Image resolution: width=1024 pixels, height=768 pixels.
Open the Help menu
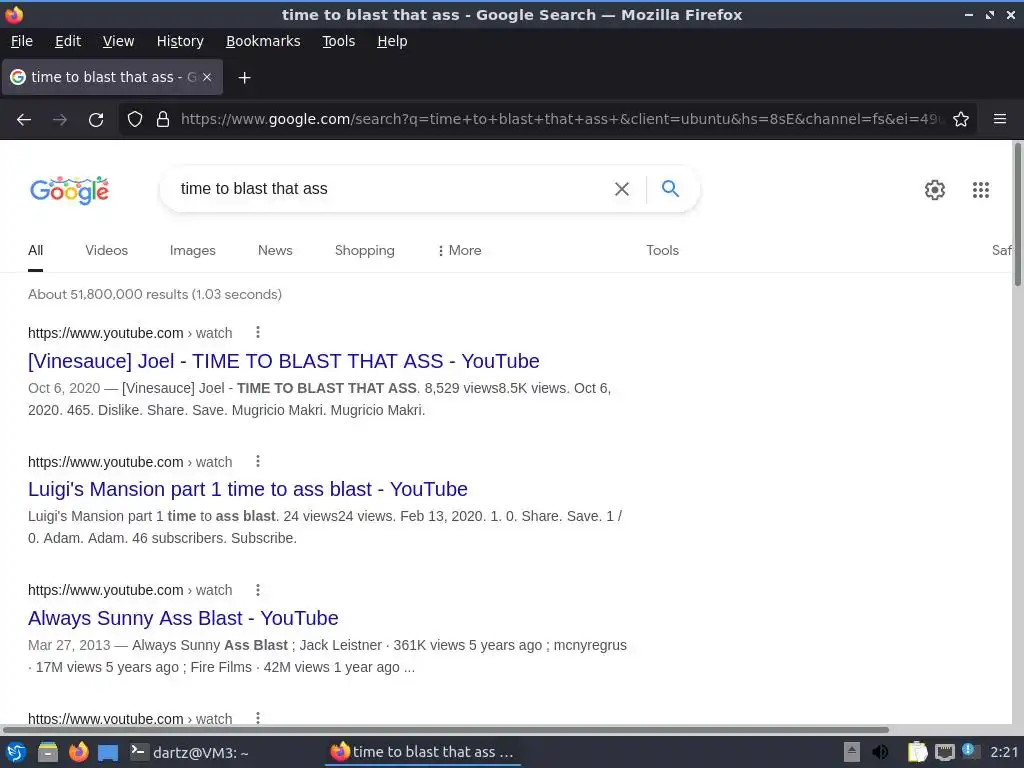pyautogui.click(x=392, y=41)
